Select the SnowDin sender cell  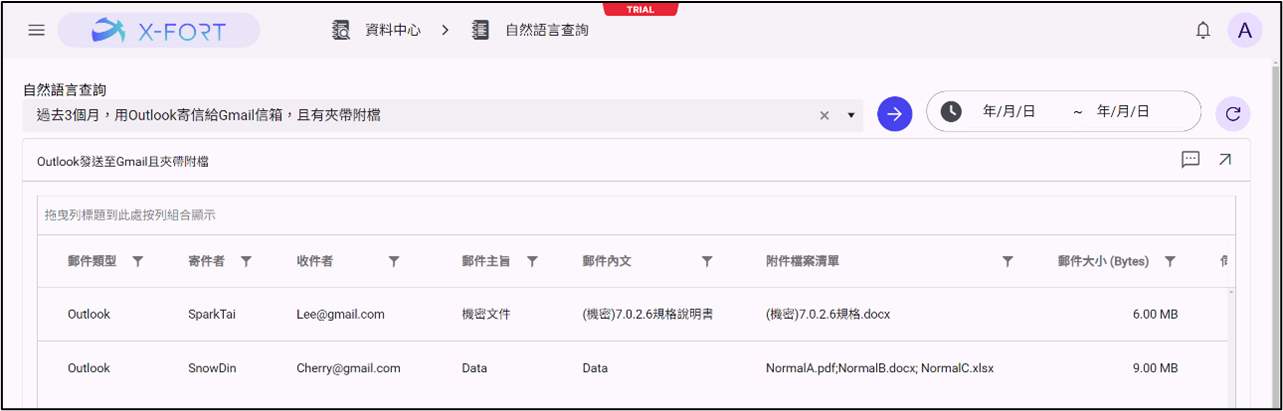pyautogui.click(x=212, y=368)
